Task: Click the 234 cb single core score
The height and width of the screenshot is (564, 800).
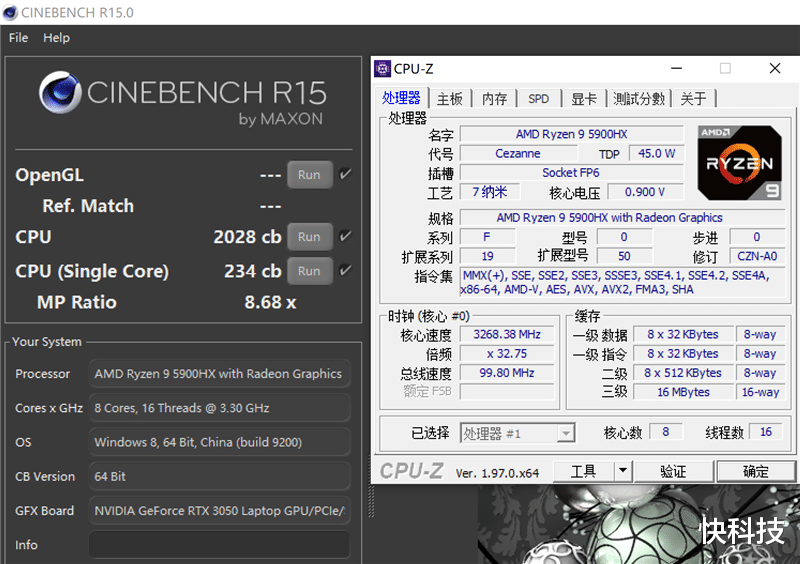Action: click(x=253, y=271)
